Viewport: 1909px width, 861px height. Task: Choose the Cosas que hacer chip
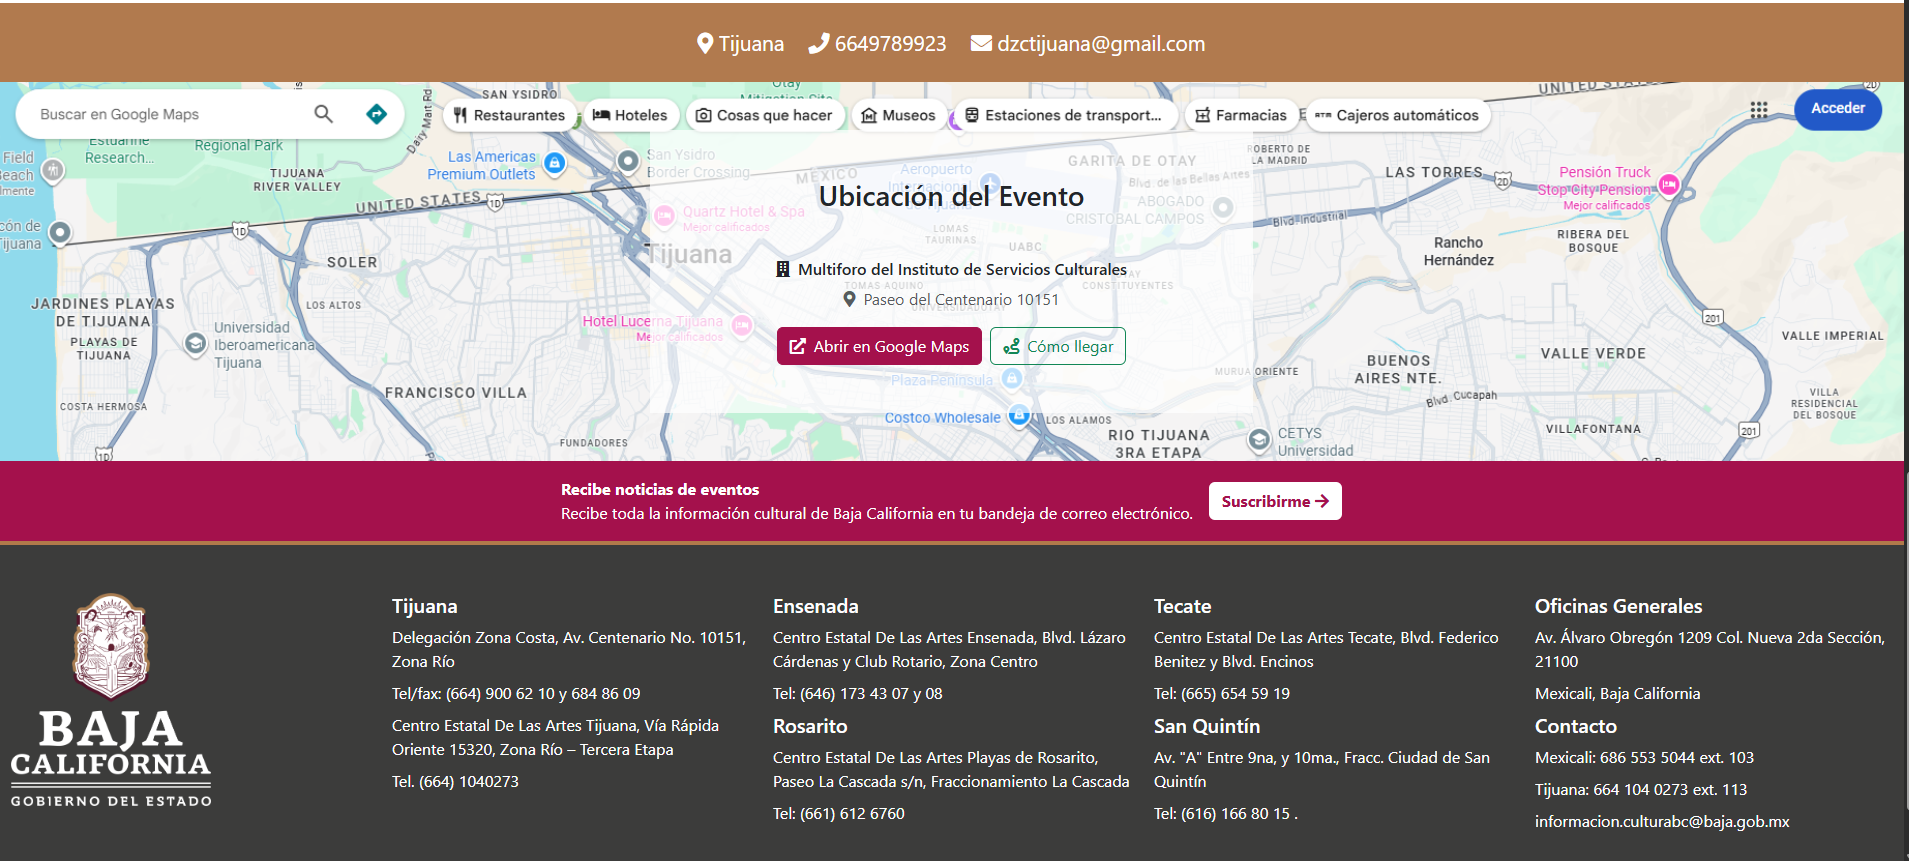pos(764,115)
